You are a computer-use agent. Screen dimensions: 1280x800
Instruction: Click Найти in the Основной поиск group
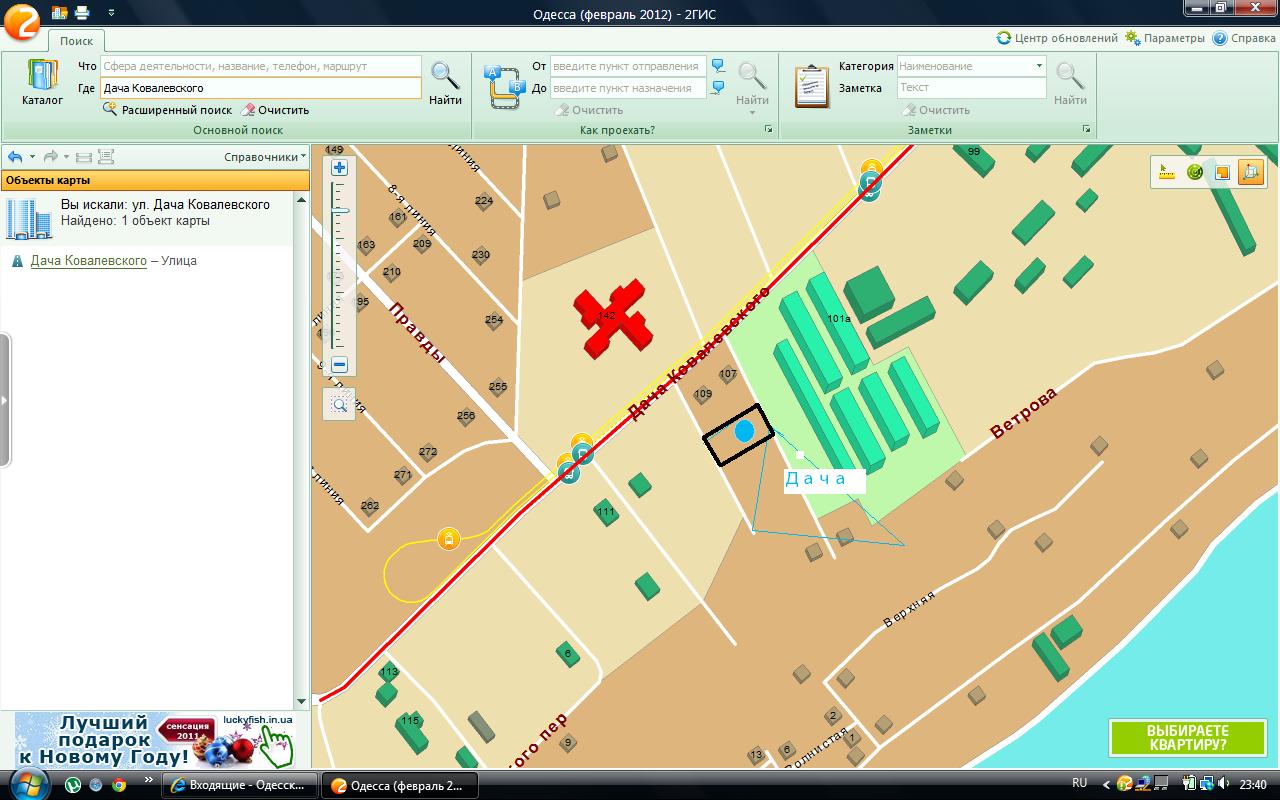click(445, 83)
